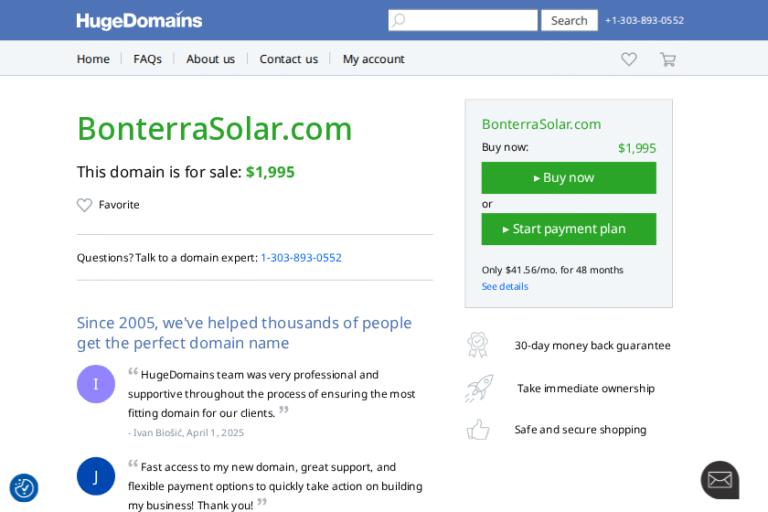Click the rocket immediate ownership icon

[x=478, y=388]
